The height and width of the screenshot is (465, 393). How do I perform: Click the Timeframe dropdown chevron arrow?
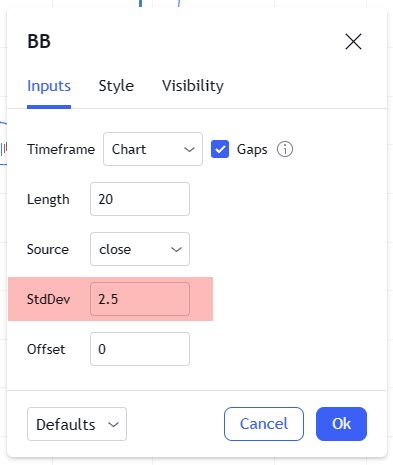pyautogui.click(x=189, y=149)
